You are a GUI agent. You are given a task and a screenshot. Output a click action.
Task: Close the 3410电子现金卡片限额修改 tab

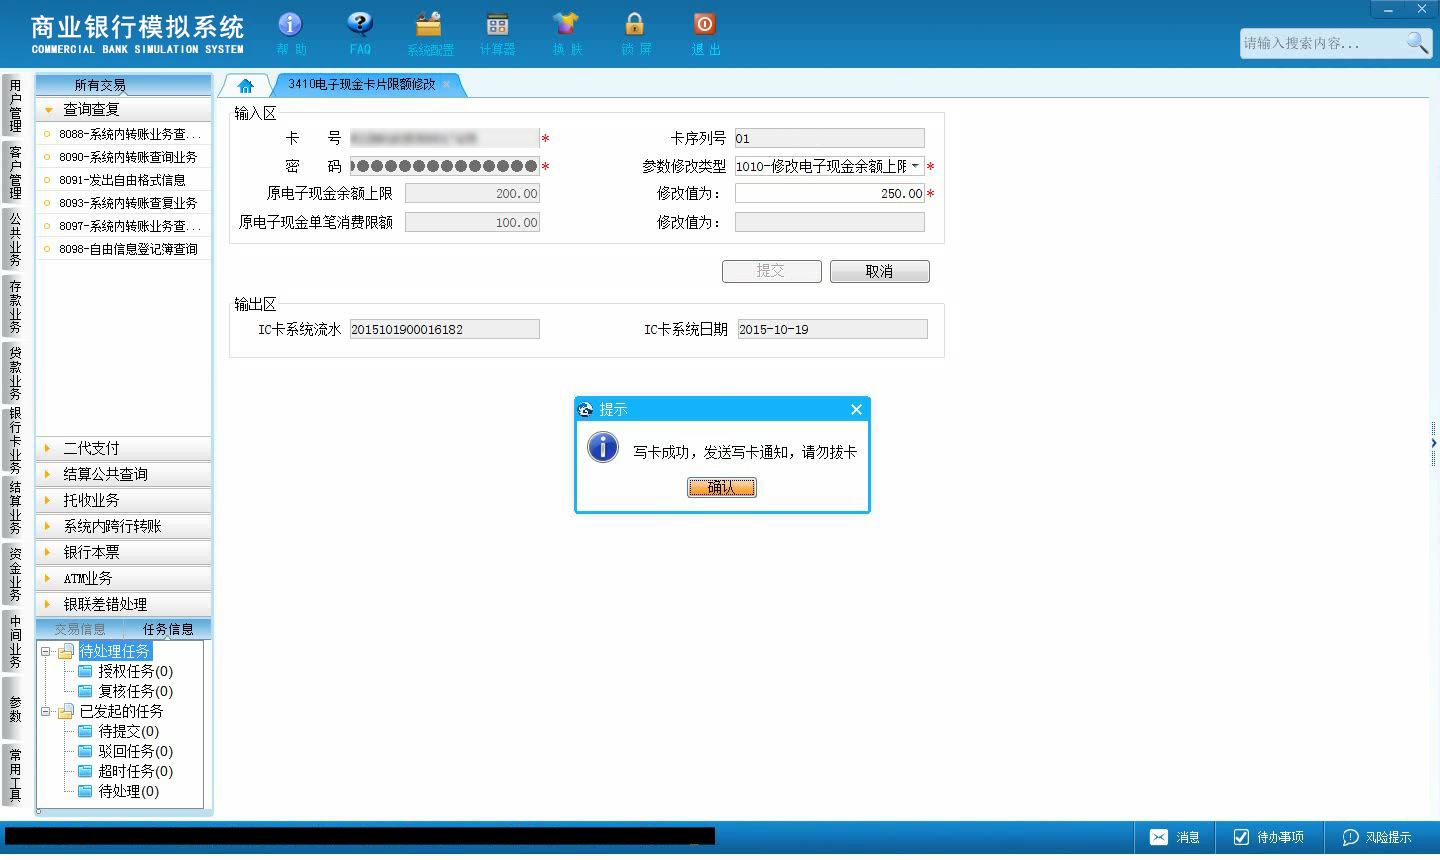tap(447, 85)
